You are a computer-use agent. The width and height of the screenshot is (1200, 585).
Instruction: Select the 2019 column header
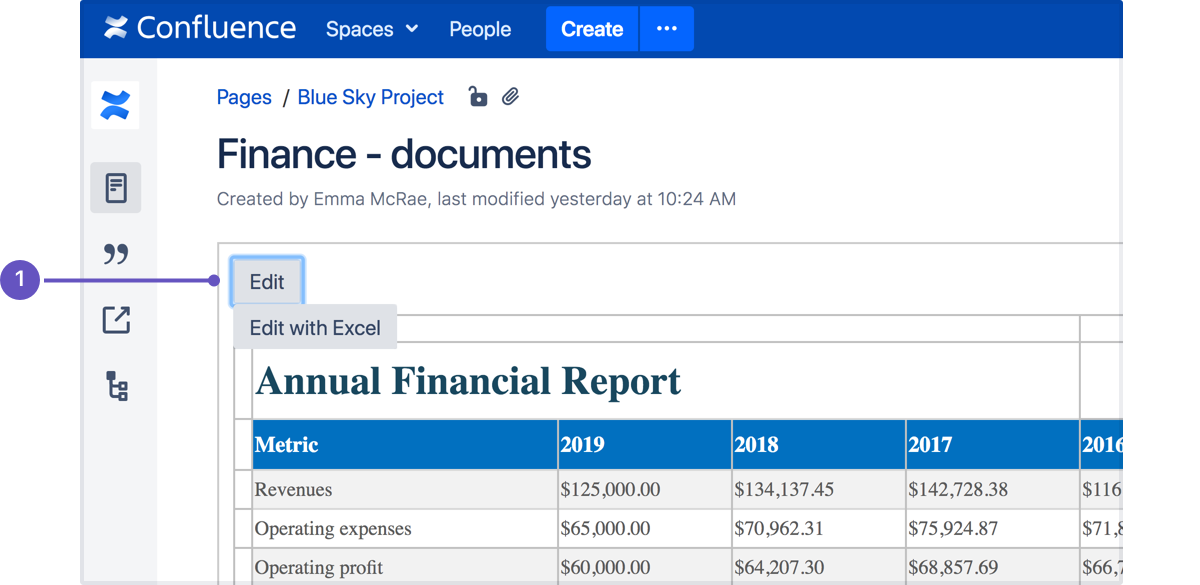point(645,445)
